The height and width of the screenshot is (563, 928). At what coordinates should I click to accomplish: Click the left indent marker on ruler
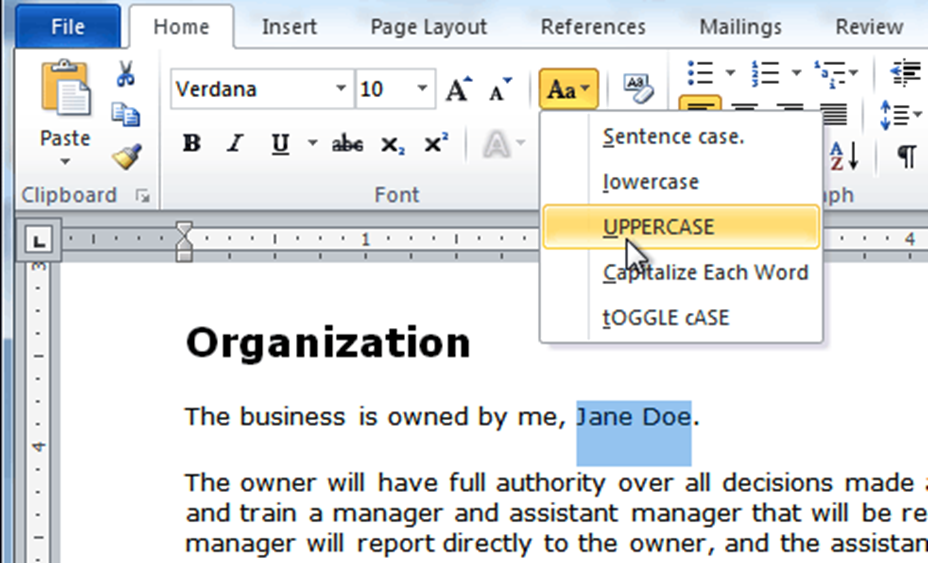point(184,255)
